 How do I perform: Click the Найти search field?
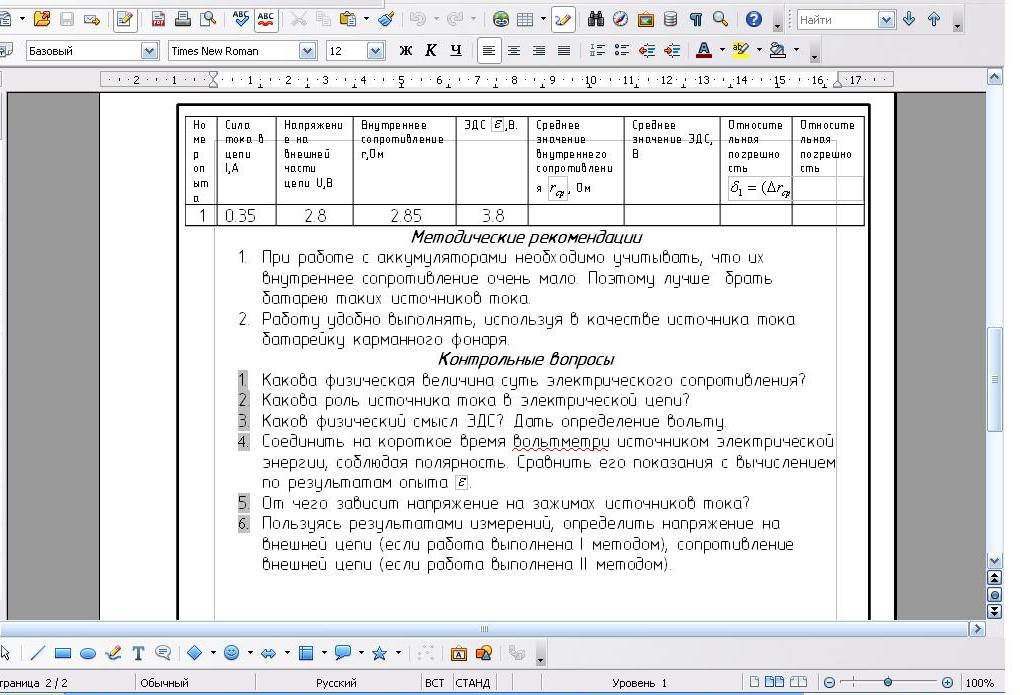coord(837,20)
